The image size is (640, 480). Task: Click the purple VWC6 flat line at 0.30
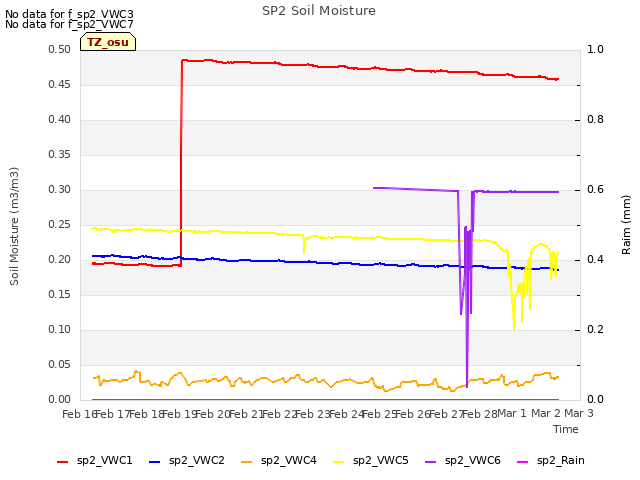[x=518, y=191]
